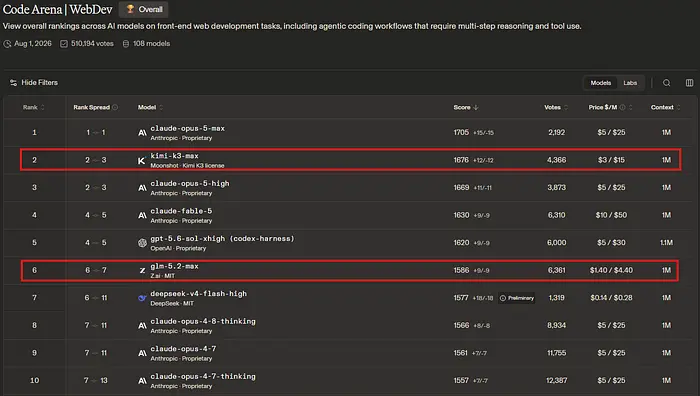Click the Anthropic logo beside claude-fable-5

142,215
